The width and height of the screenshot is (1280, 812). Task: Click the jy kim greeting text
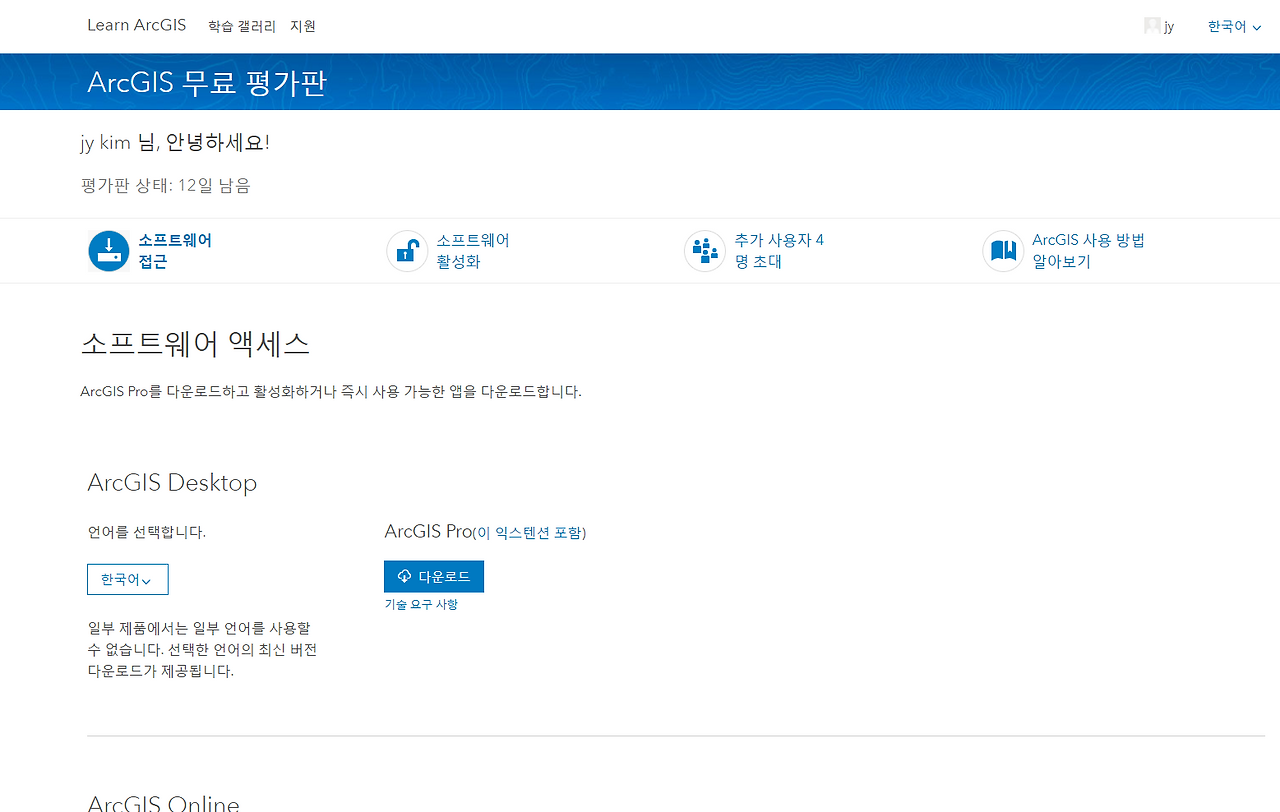(x=175, y=142)
